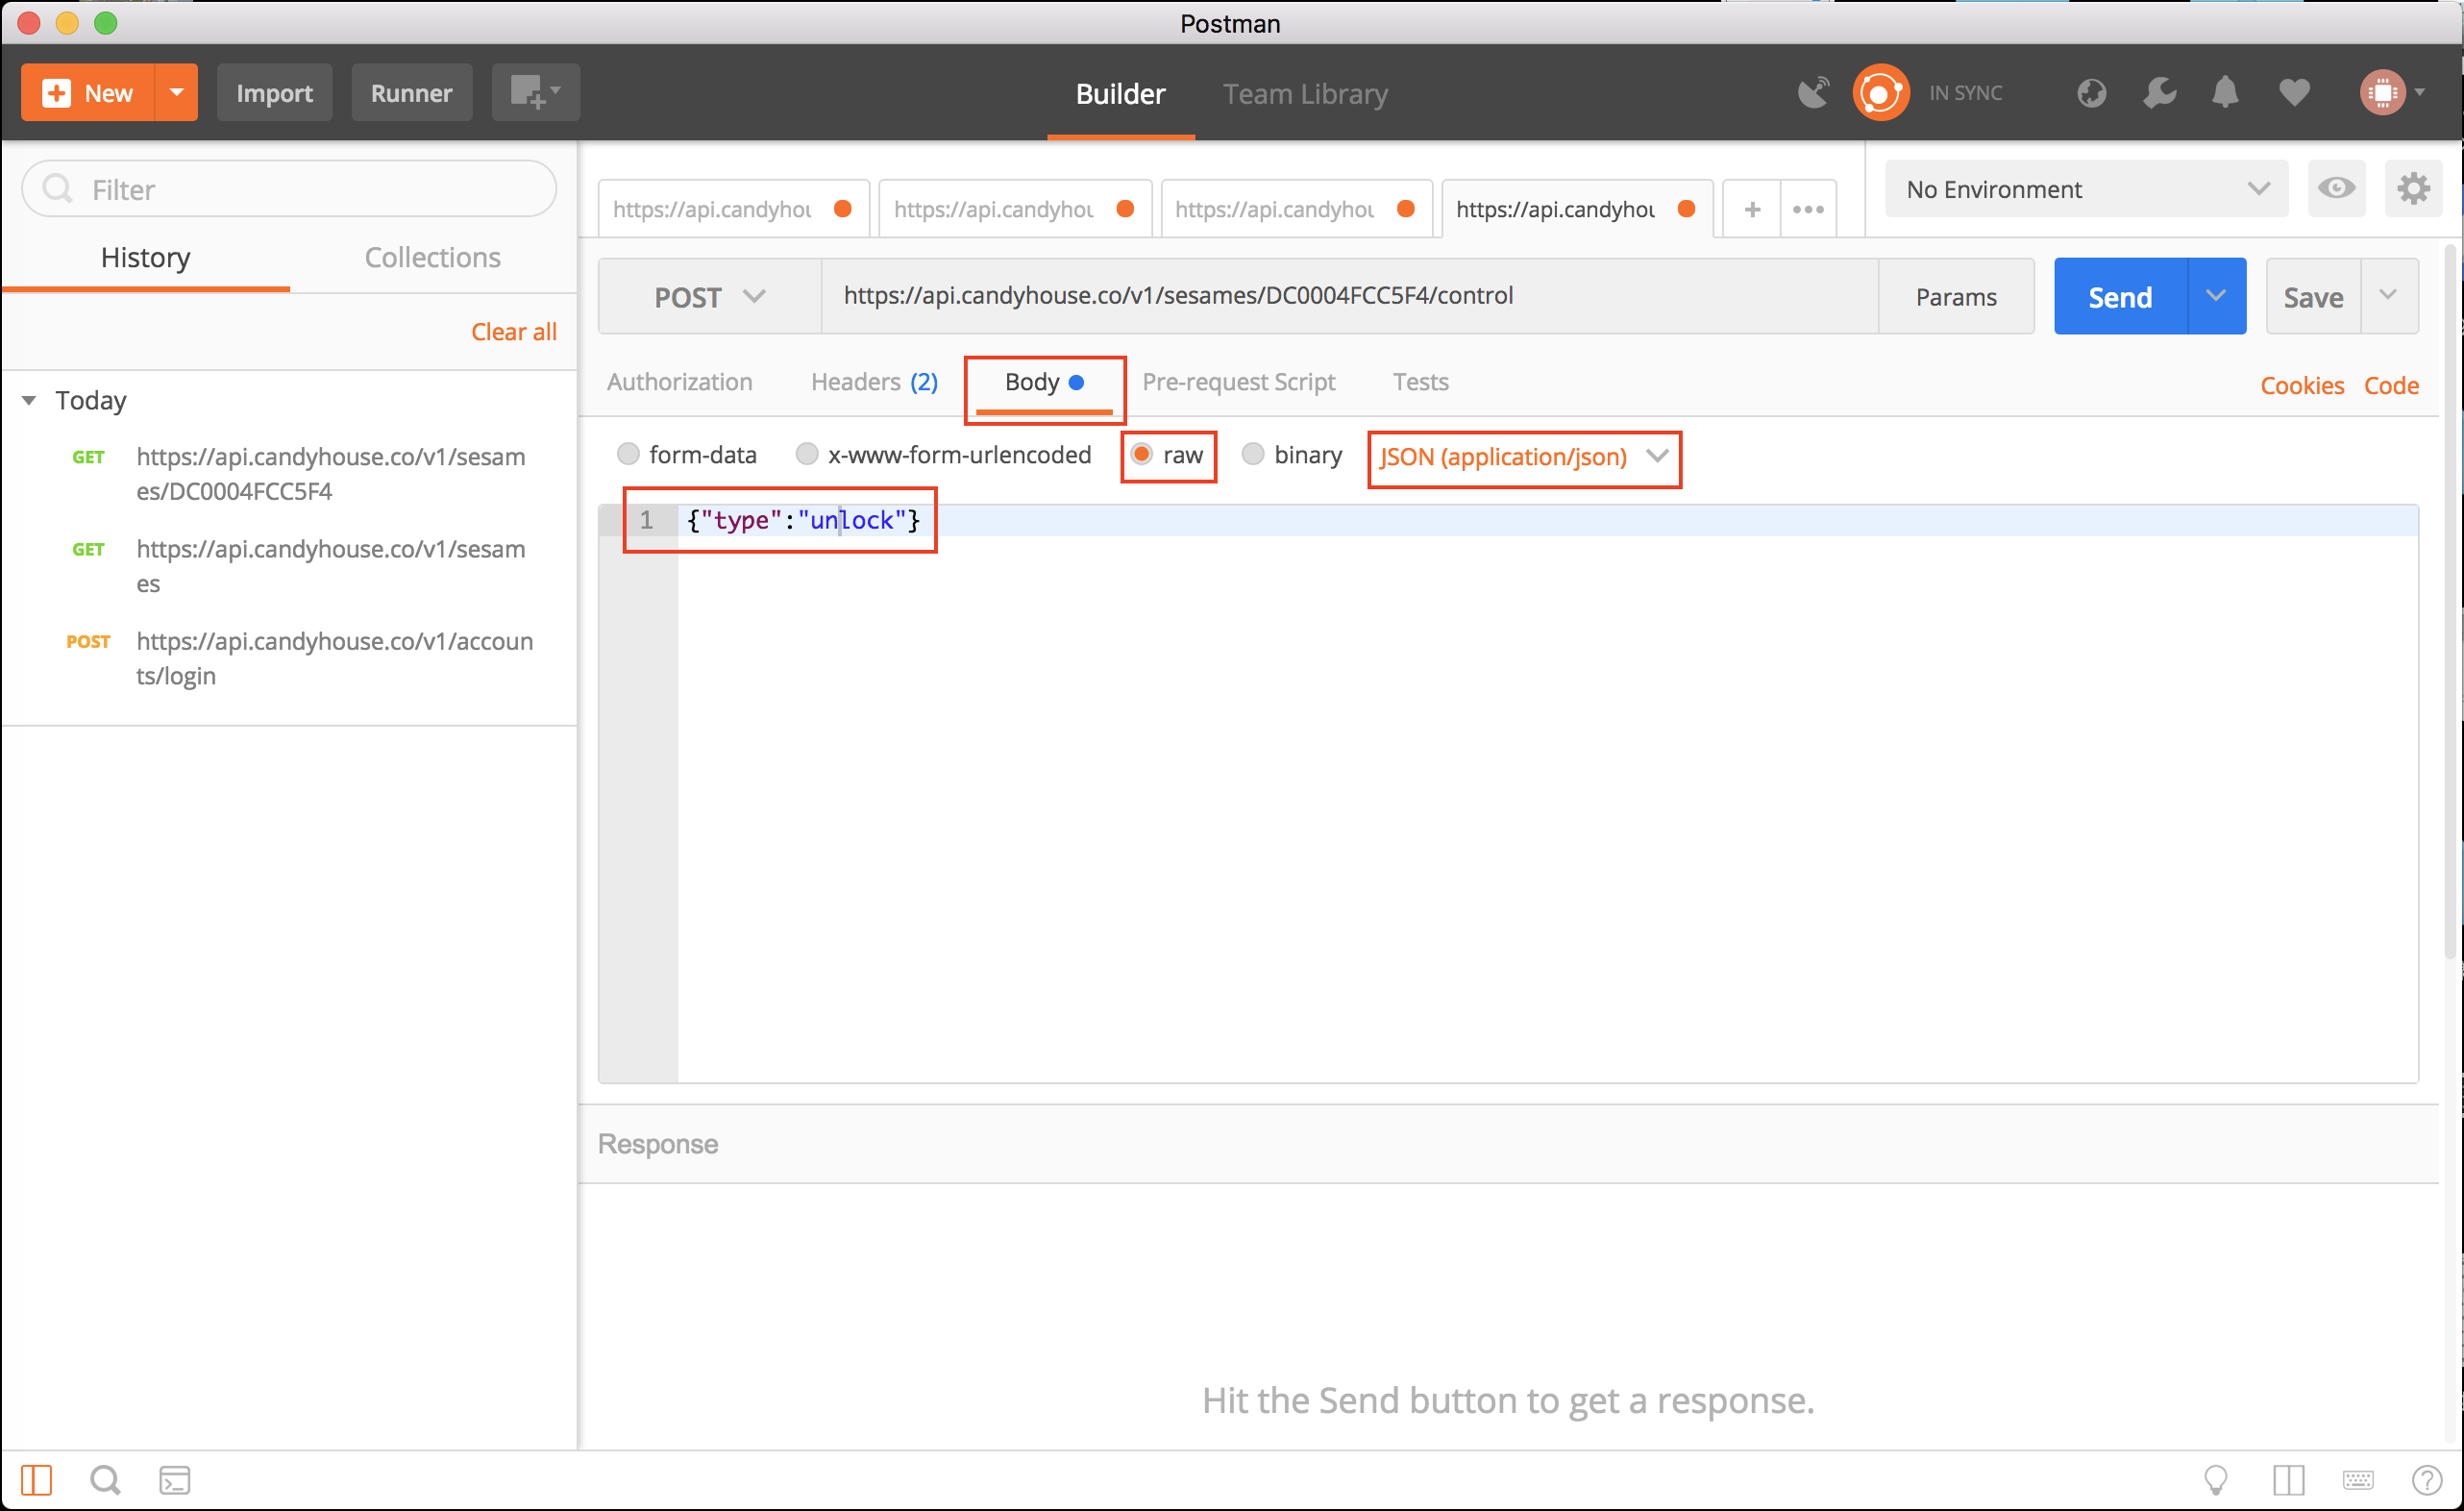Open notifications bell icon
The image size is (2464, 1511).
2225,93
